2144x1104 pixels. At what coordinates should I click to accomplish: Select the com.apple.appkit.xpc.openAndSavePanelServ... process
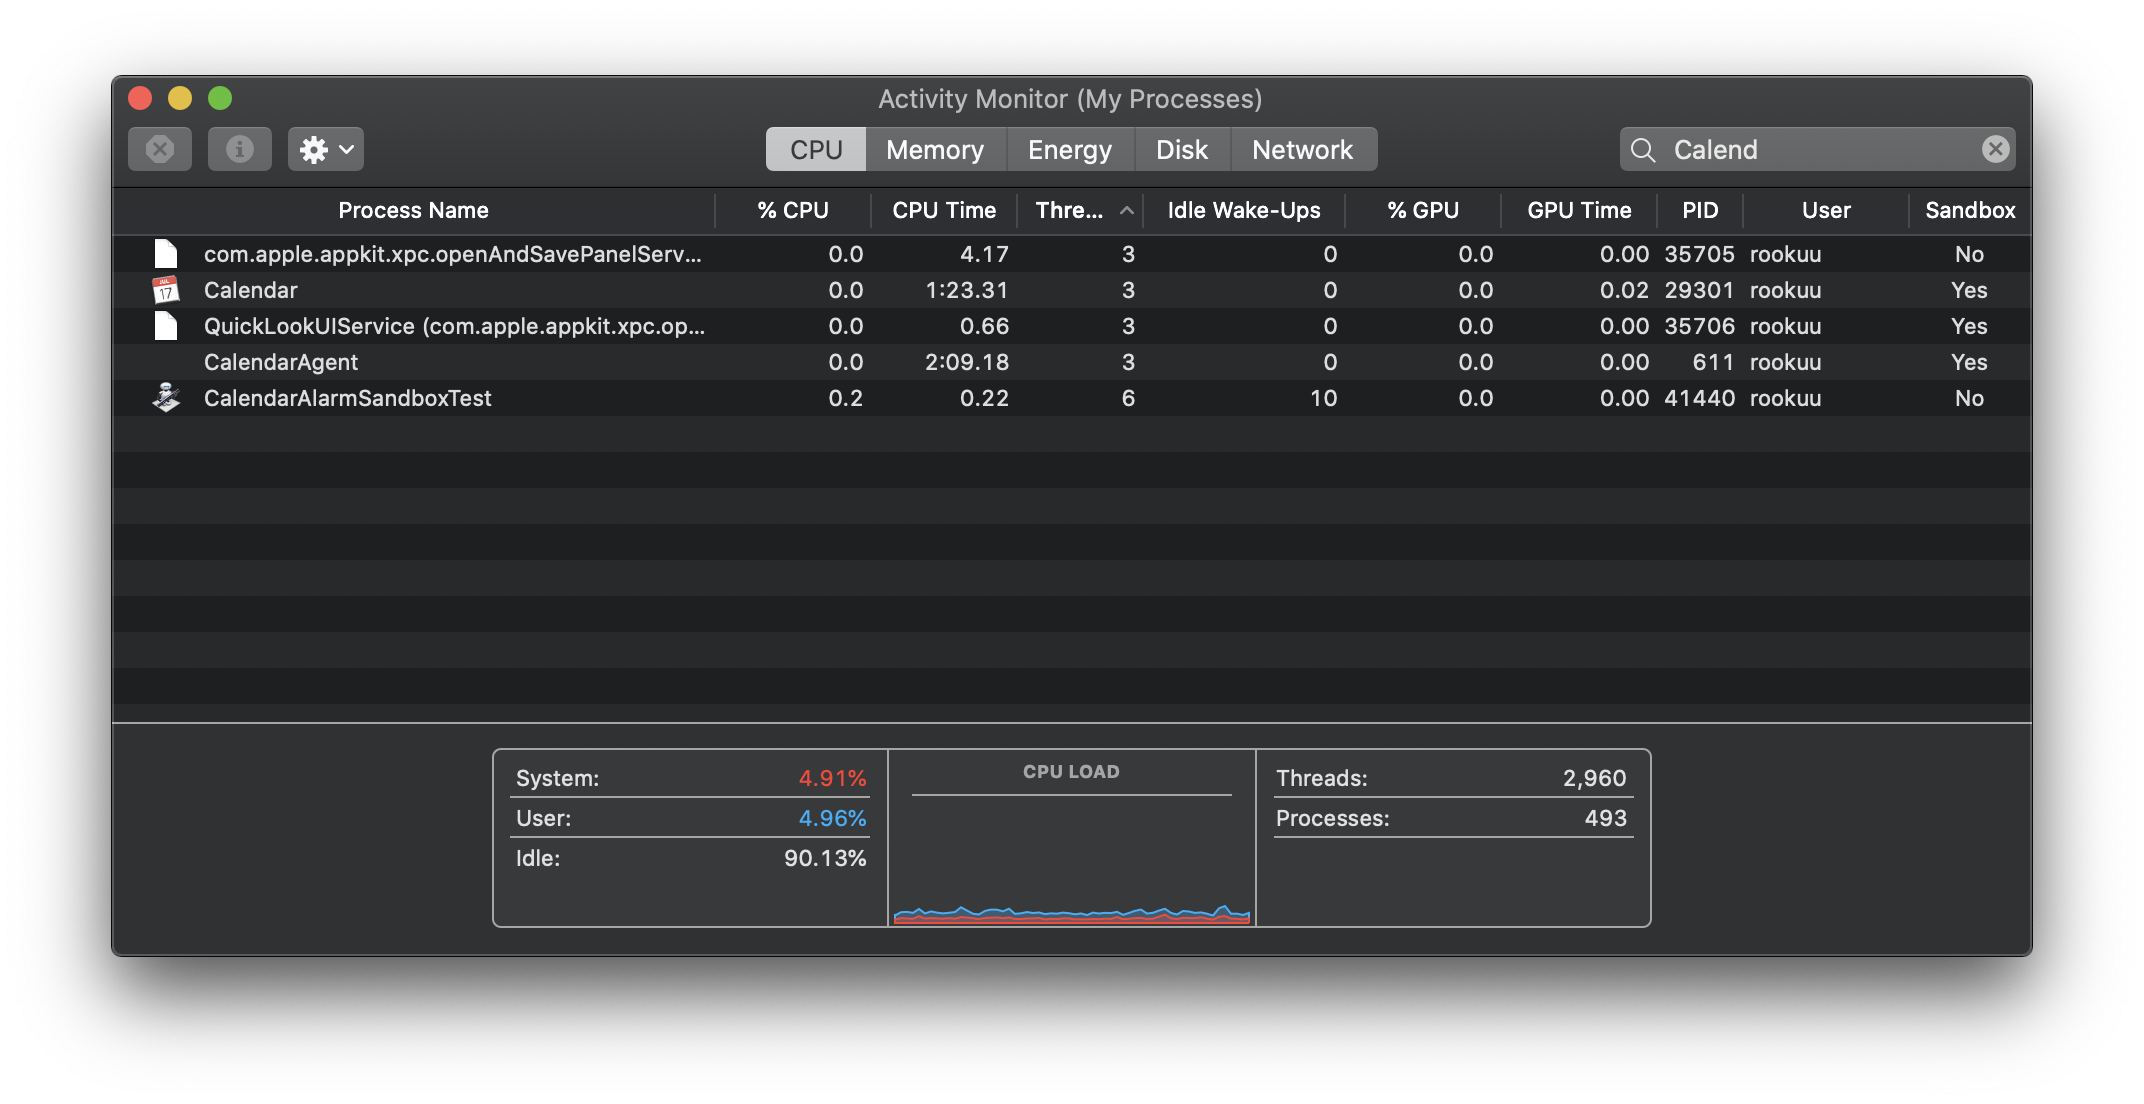(x=1072, y=254)
